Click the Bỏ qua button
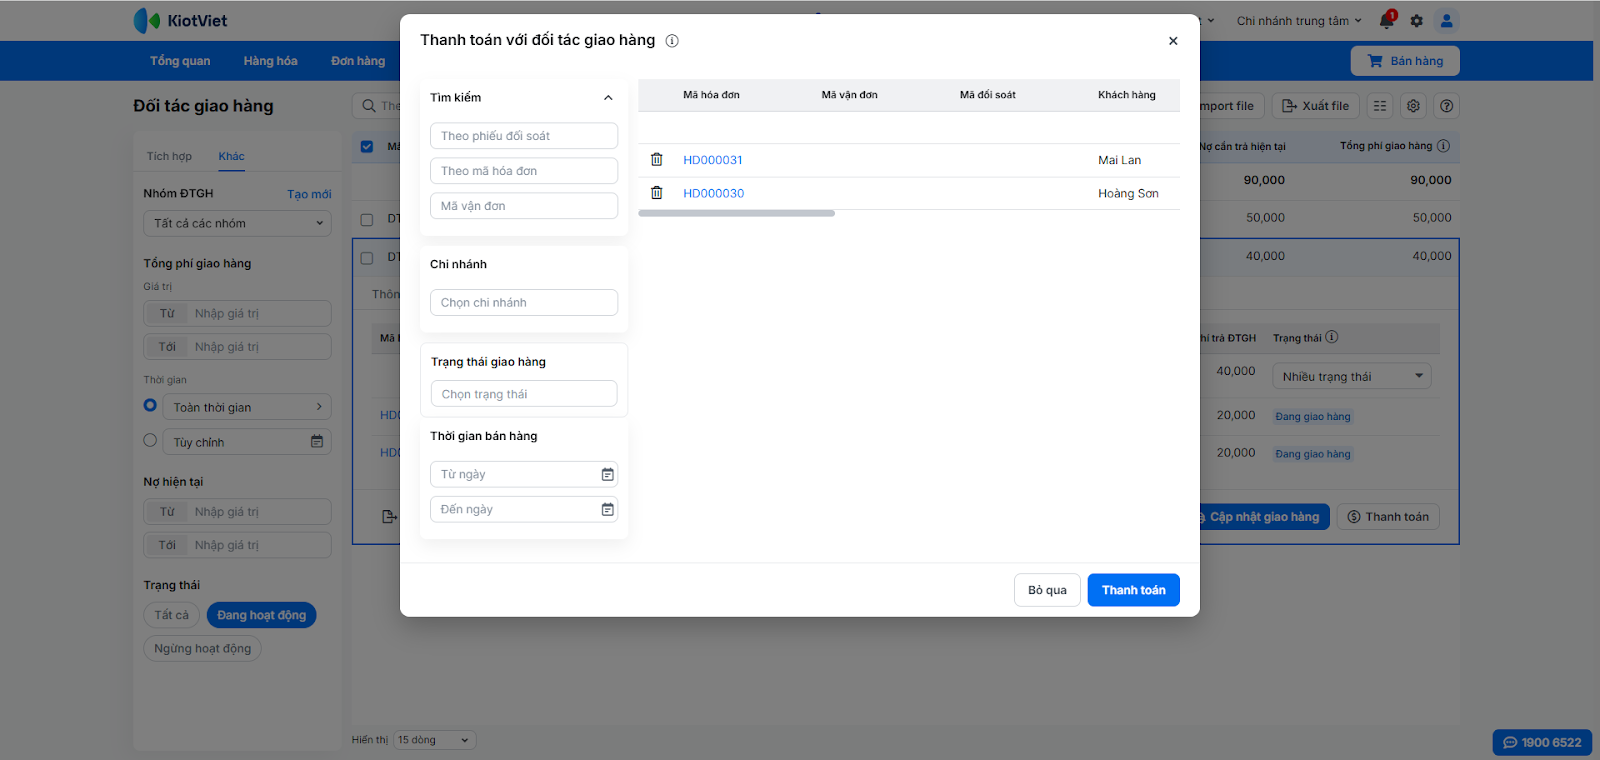 pos(1047,590)
